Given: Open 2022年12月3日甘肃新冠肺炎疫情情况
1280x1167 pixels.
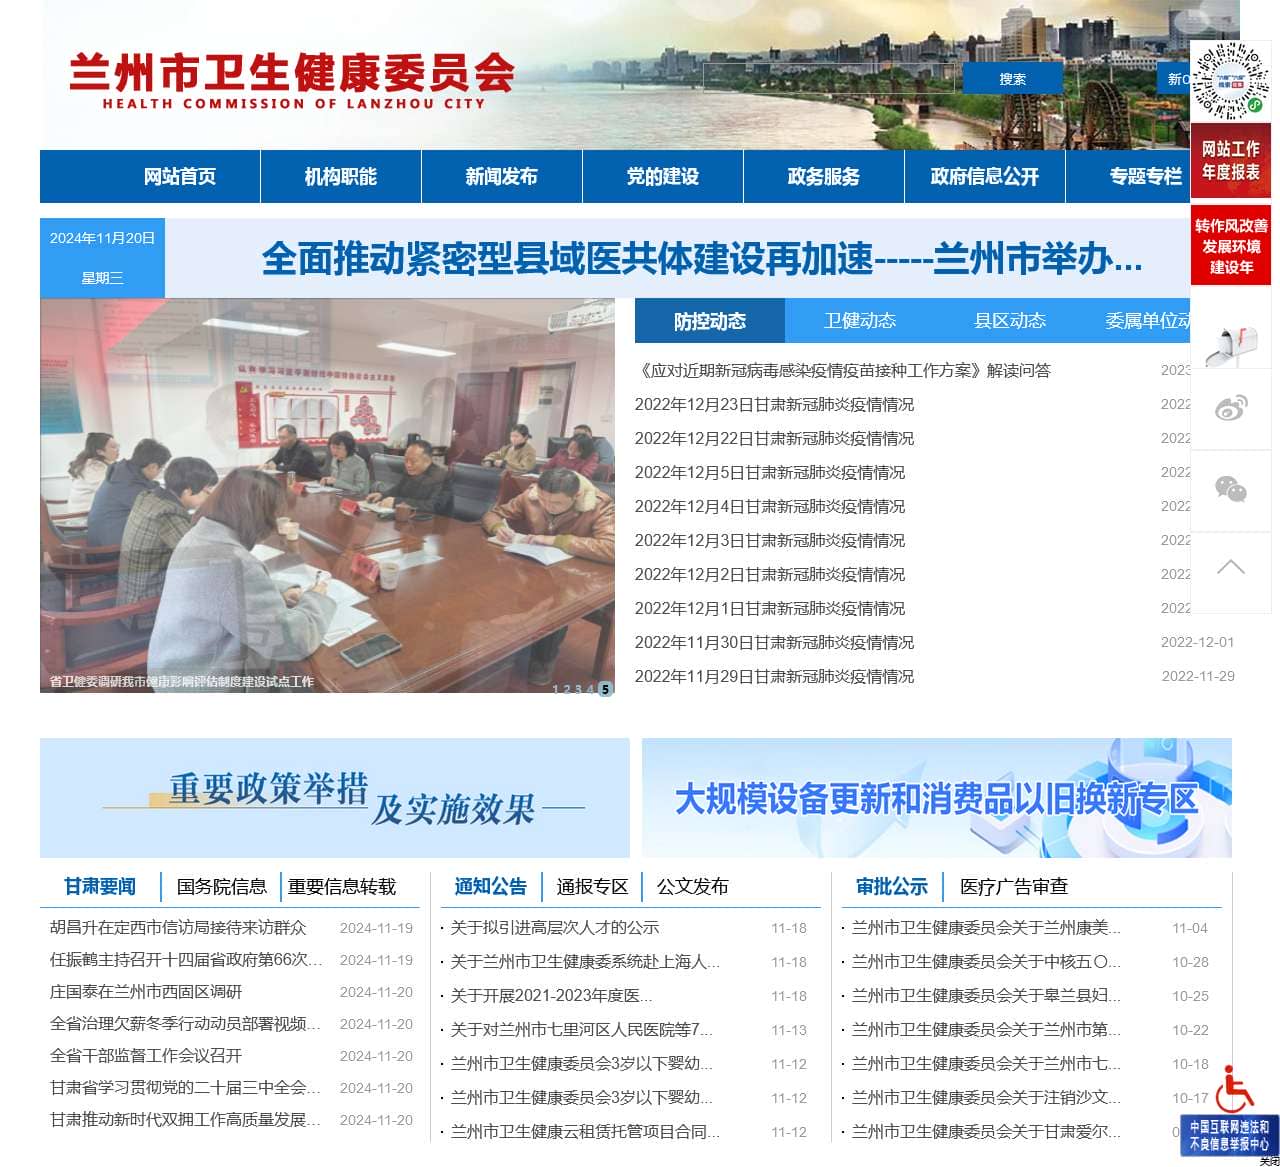Looking at the screenshot, I should (770, 540).
